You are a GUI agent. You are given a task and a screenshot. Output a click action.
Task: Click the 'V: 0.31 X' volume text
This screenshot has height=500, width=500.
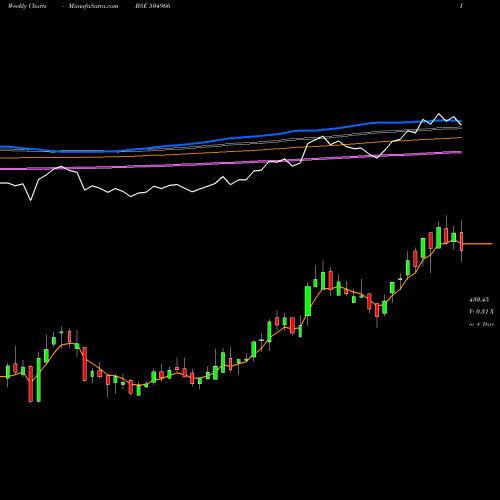point(481,312)
